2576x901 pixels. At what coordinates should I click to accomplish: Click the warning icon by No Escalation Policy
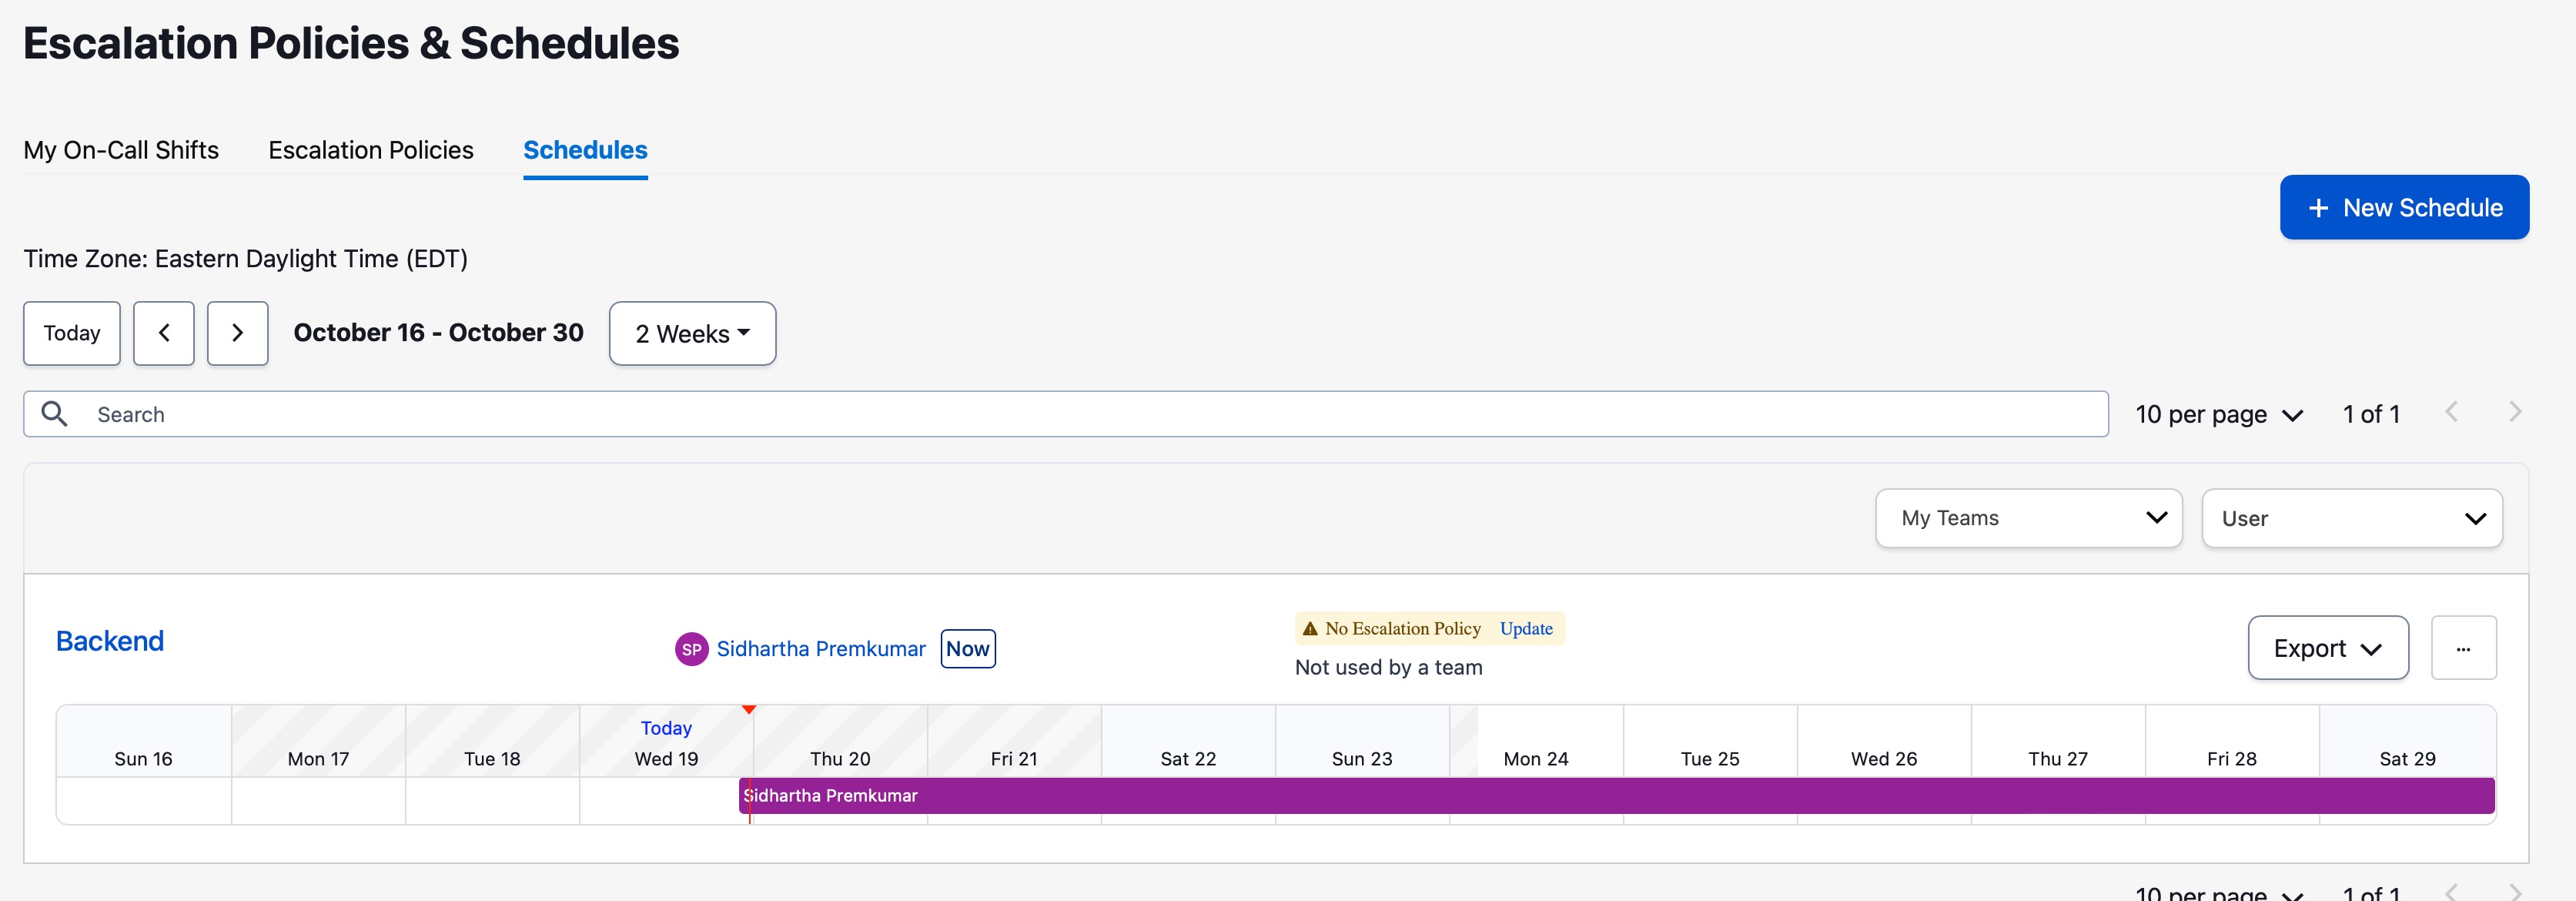click(1310, 628)
